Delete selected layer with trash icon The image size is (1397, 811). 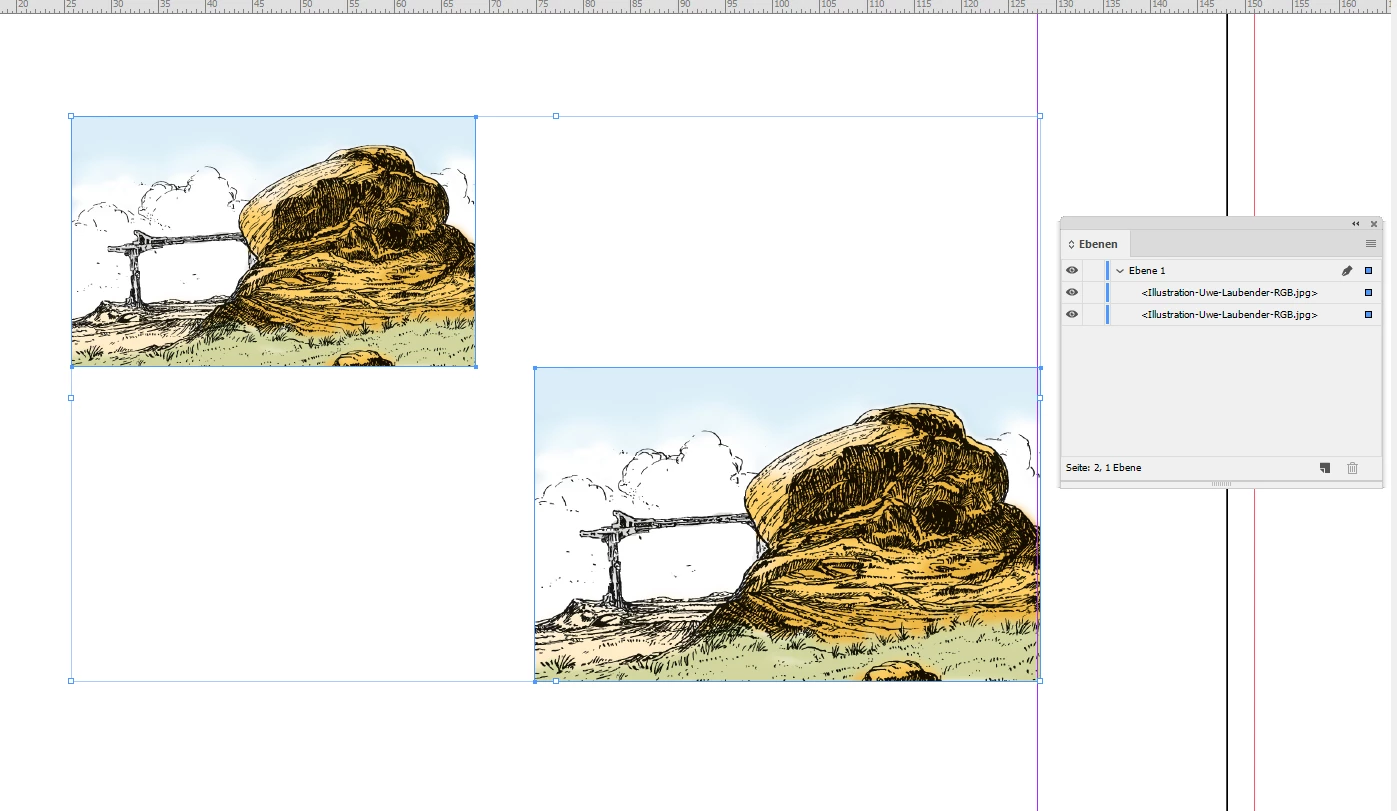pyautogui.click(x=1353, y=468)
